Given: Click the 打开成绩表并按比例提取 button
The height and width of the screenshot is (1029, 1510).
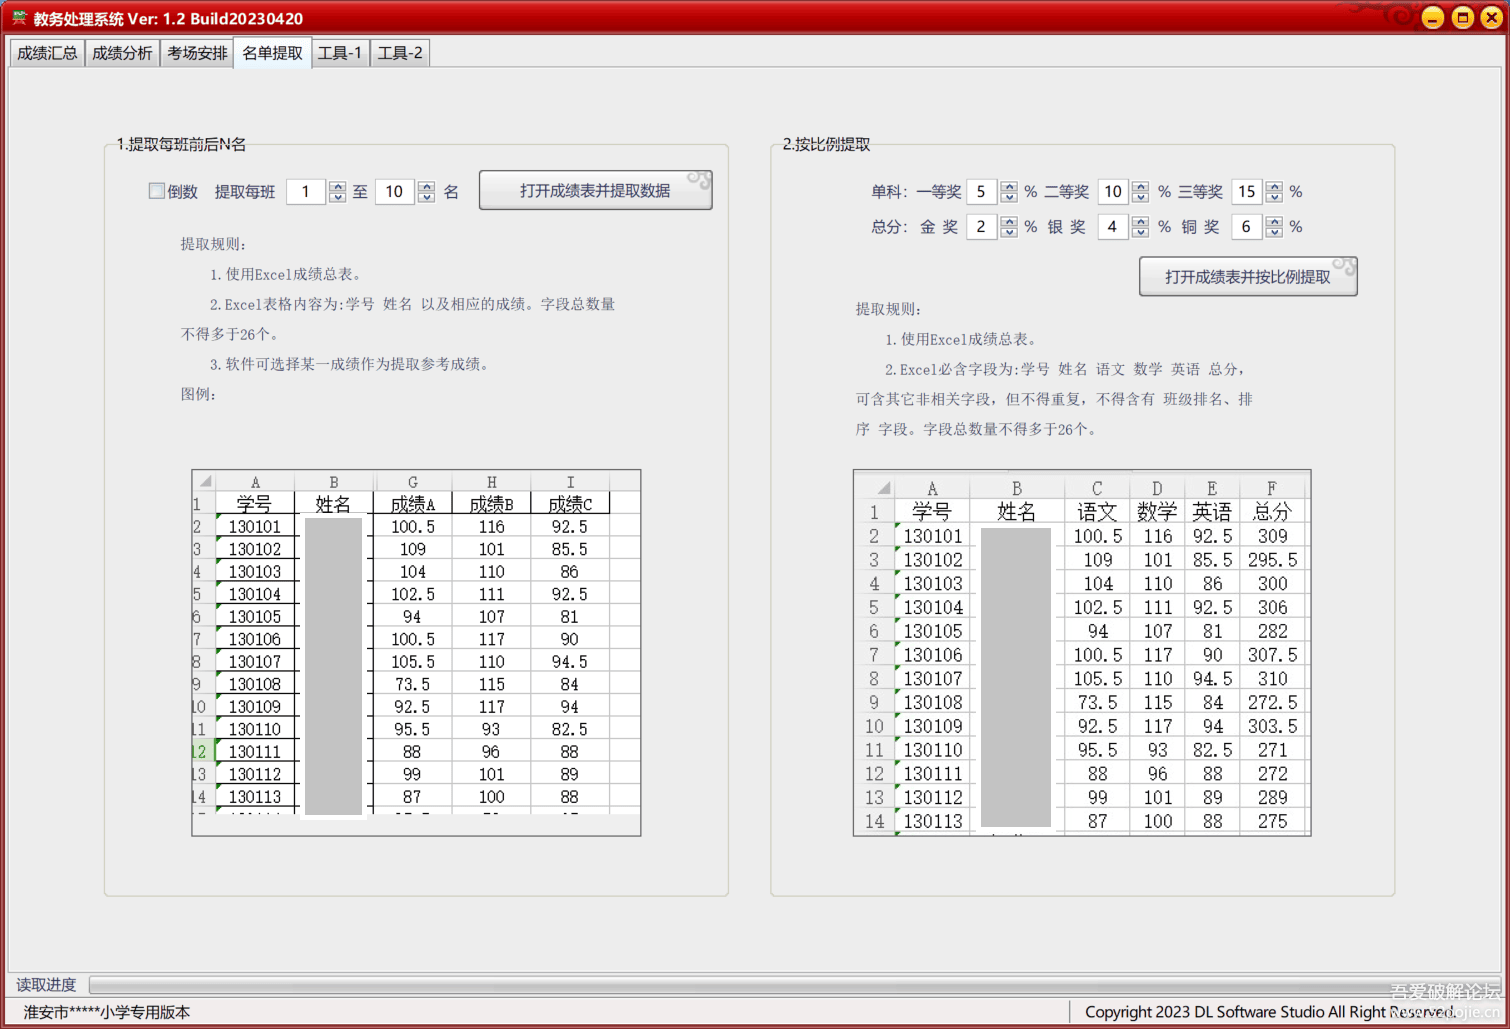Looking at the screenshot, I should pos(1248,276).
